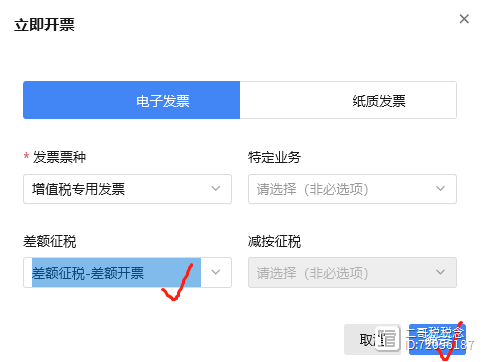Click the 特定业务 field label

pos(274,157)
